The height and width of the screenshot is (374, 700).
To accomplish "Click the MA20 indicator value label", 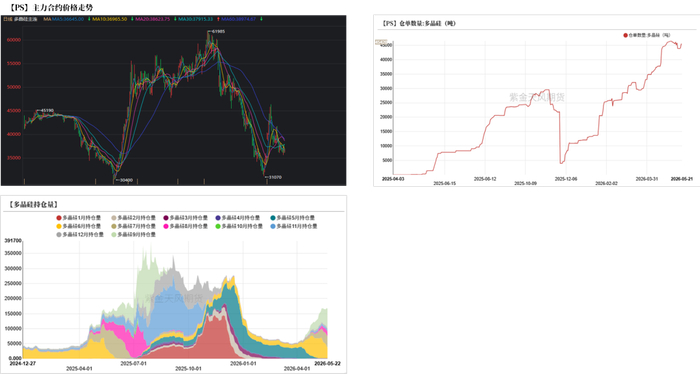I will [152, 19].
